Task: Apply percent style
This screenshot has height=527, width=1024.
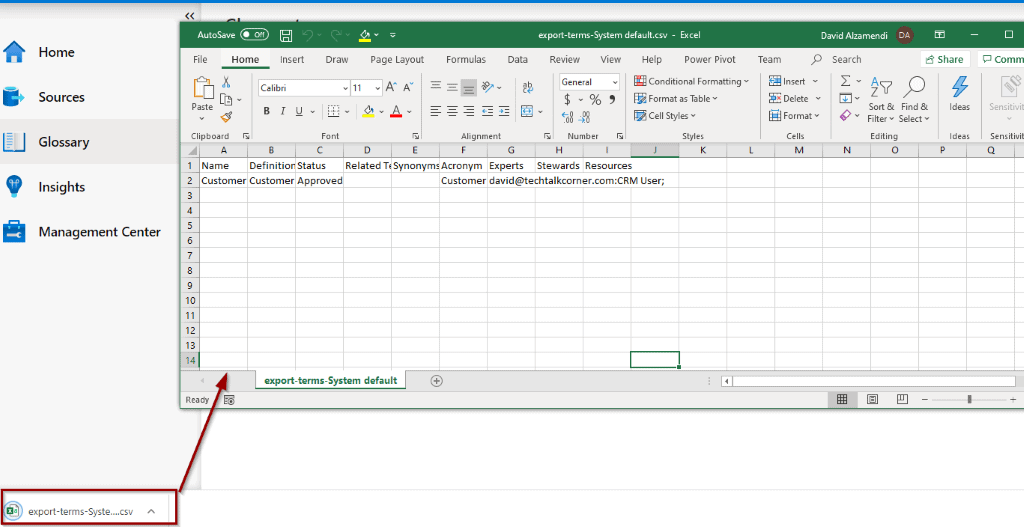Action: coord(595,99)
